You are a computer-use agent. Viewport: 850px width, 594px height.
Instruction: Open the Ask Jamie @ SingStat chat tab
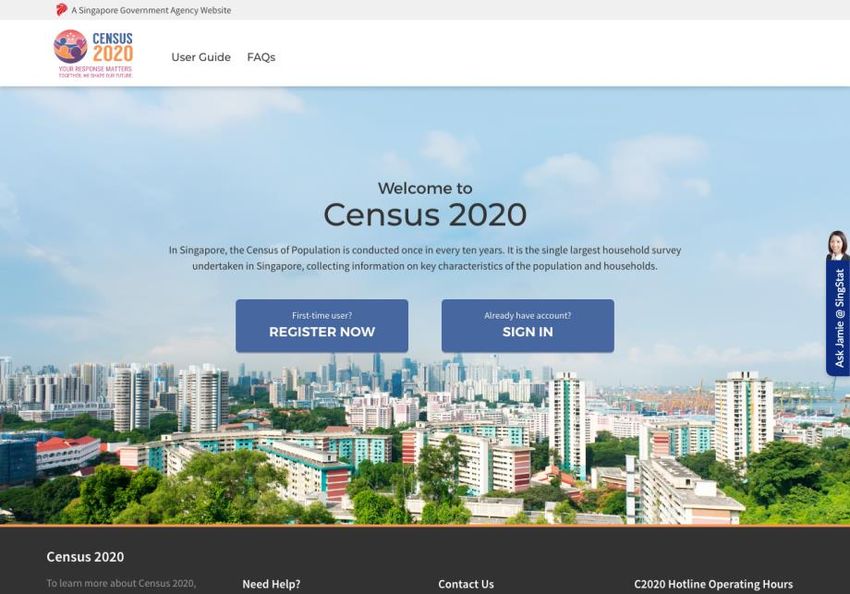tap(838, 317)
